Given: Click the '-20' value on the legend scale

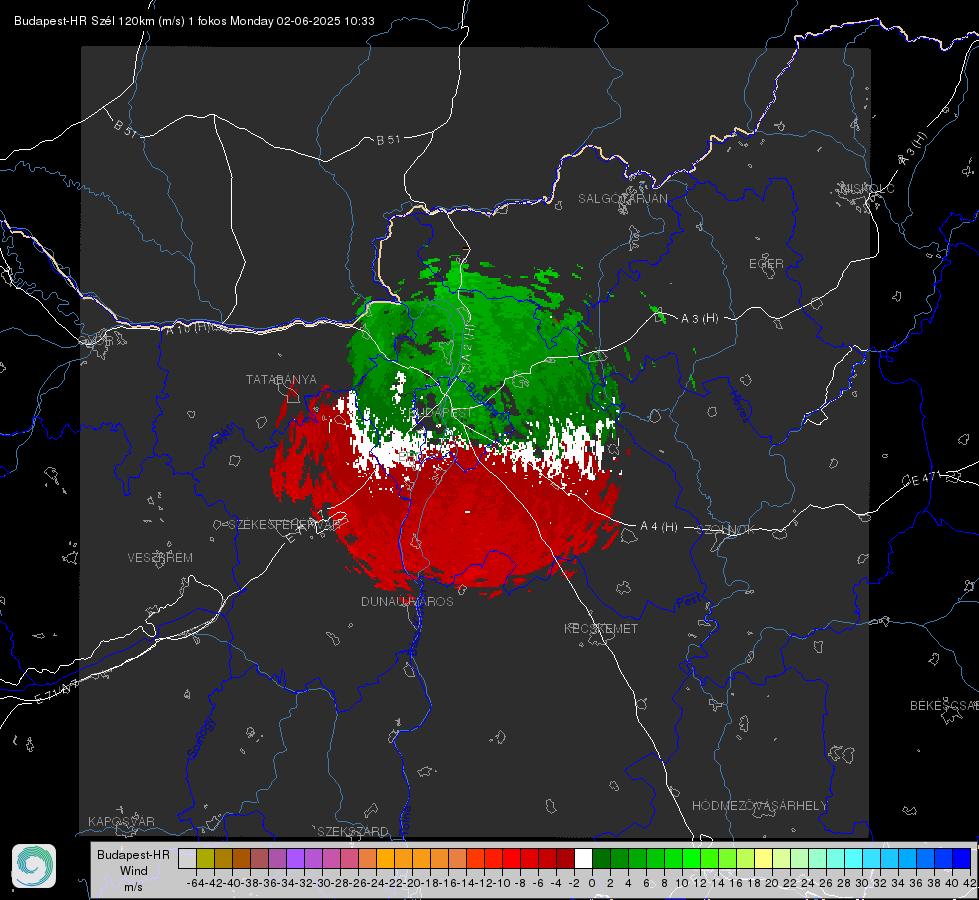Looking at the screenshot, I should pyautogui.click(x=411, y=883).
